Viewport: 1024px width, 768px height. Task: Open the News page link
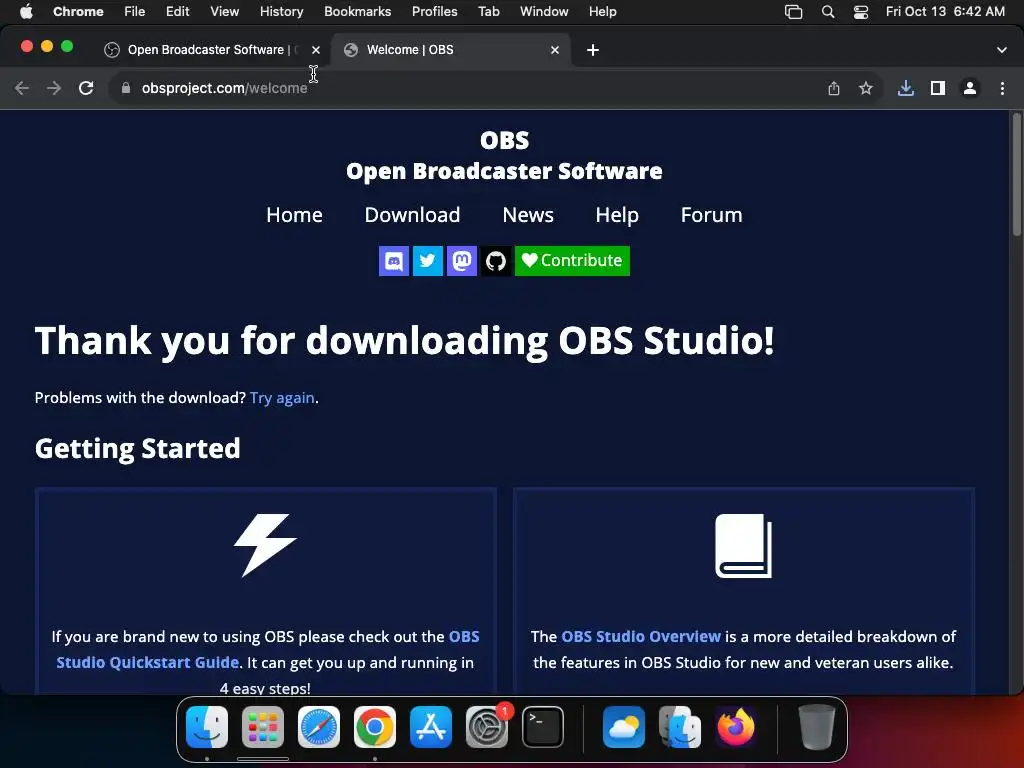(528, 215)
